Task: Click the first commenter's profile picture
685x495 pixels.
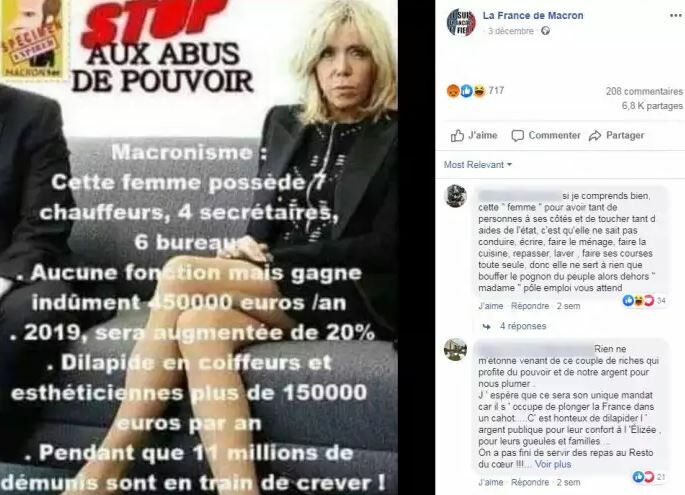Action: click(456, 196)
